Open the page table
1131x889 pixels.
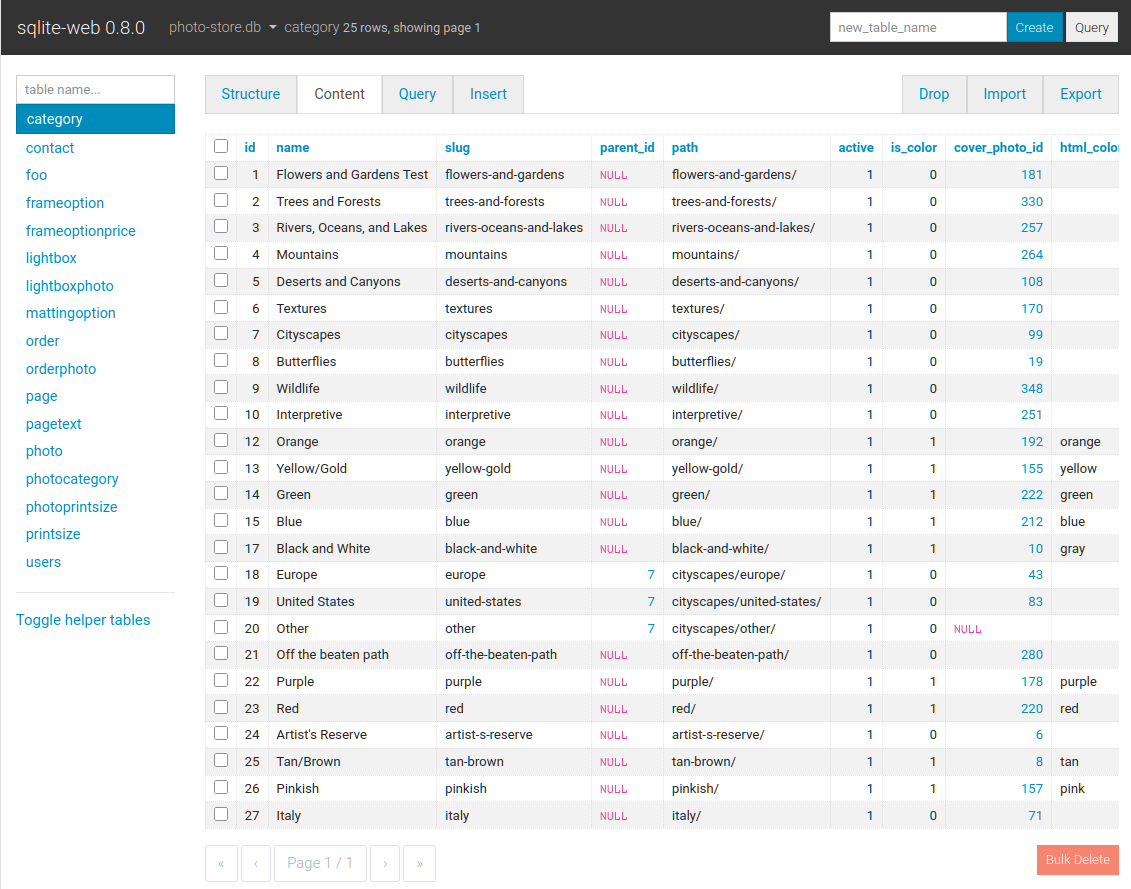click(x=42, y=396)
